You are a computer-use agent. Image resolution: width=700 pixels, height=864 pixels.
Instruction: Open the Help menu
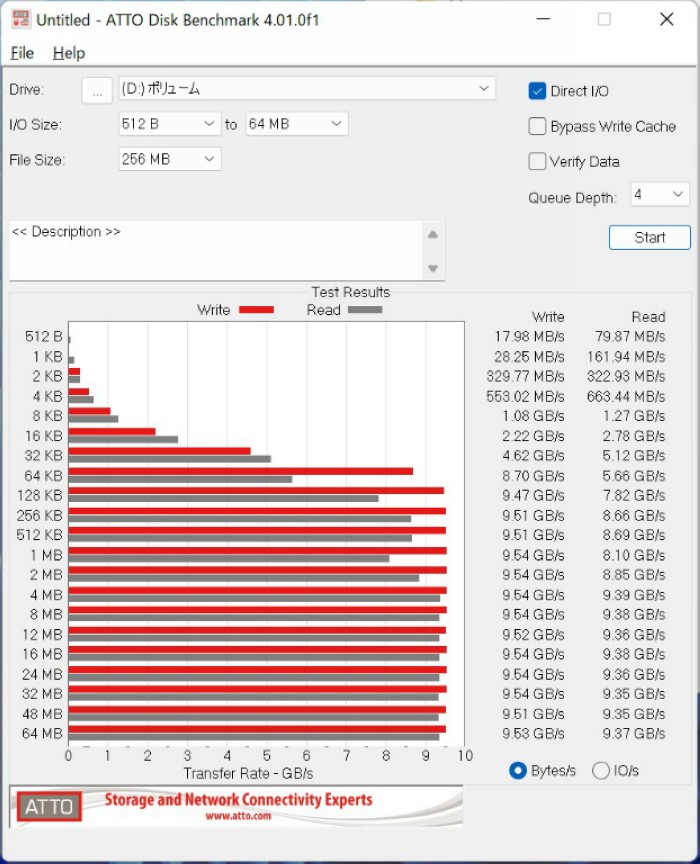pos(69,53)
